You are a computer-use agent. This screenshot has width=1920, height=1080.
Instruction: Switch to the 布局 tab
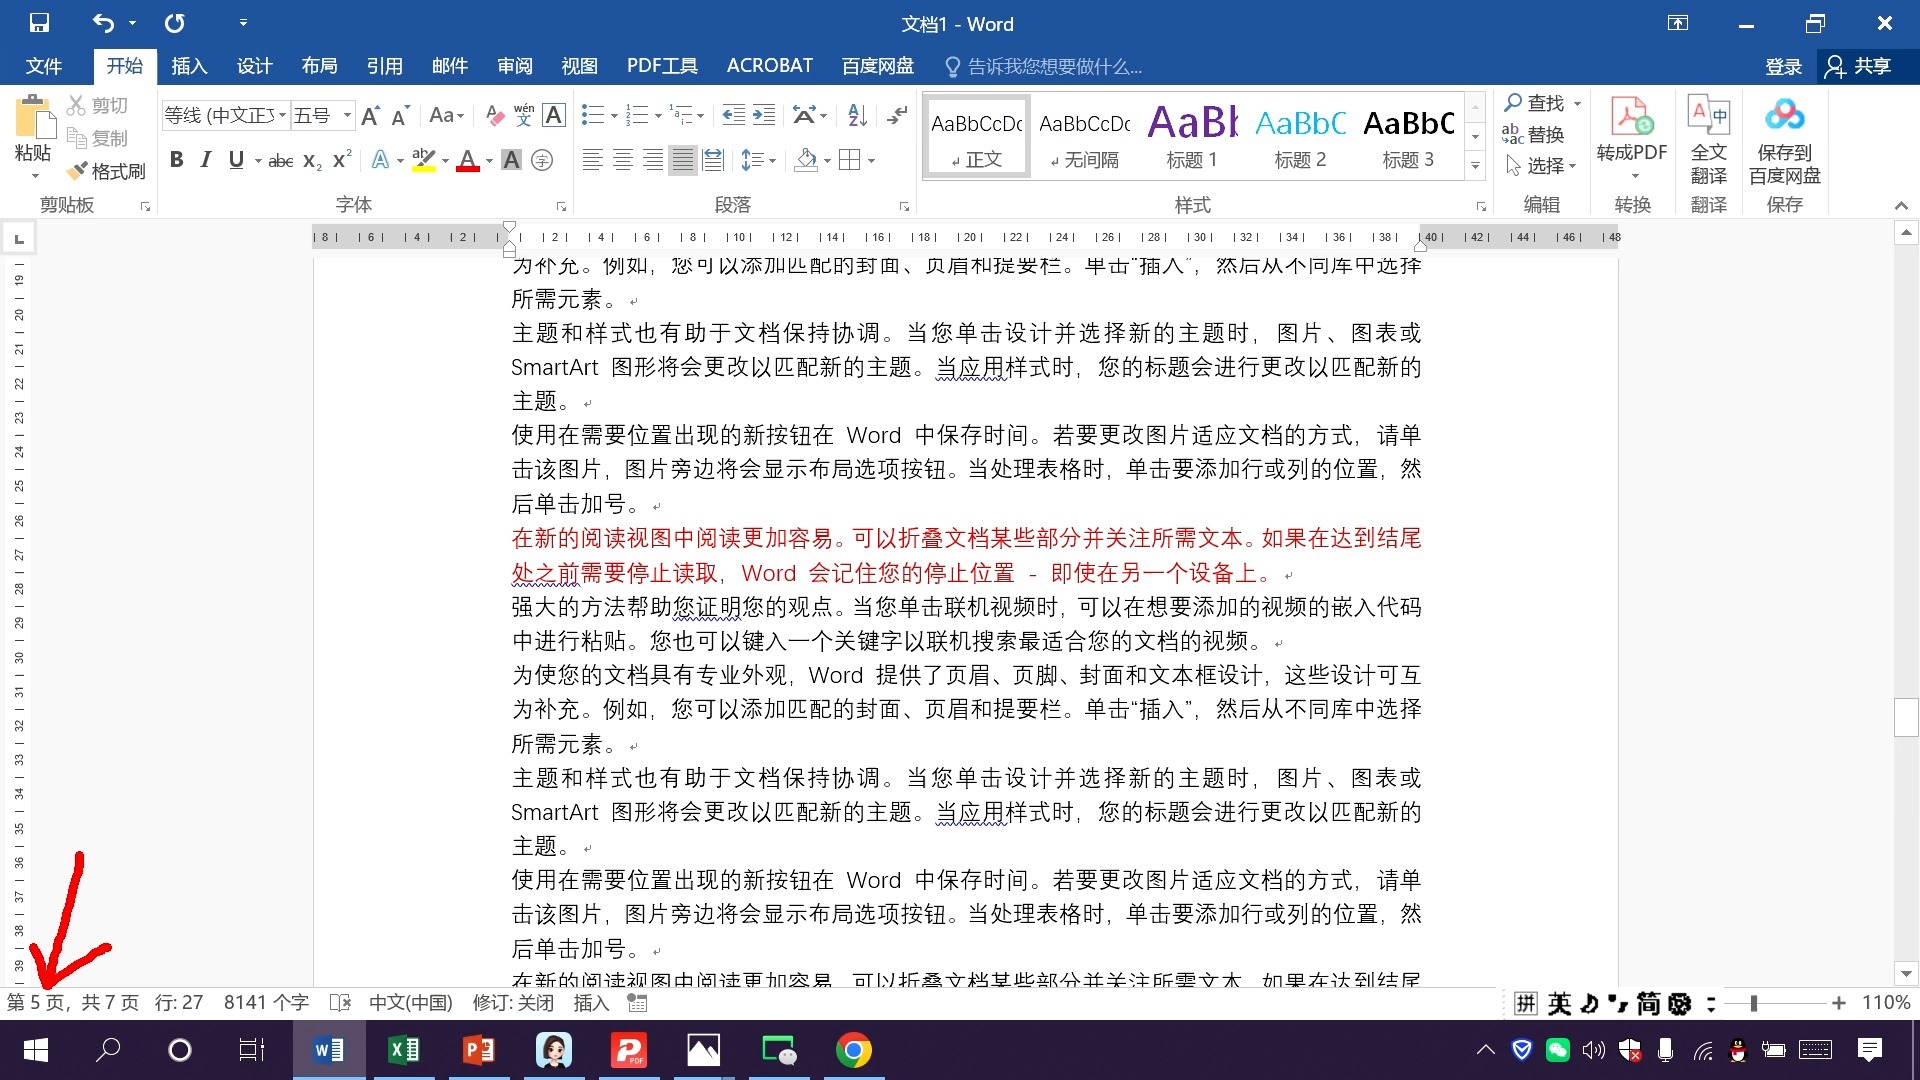tap(319, 66)
